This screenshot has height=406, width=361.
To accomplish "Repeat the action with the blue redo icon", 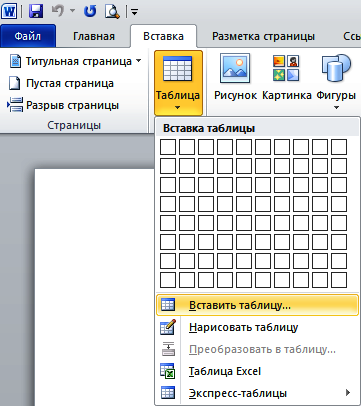I will [x=90, y=11].
